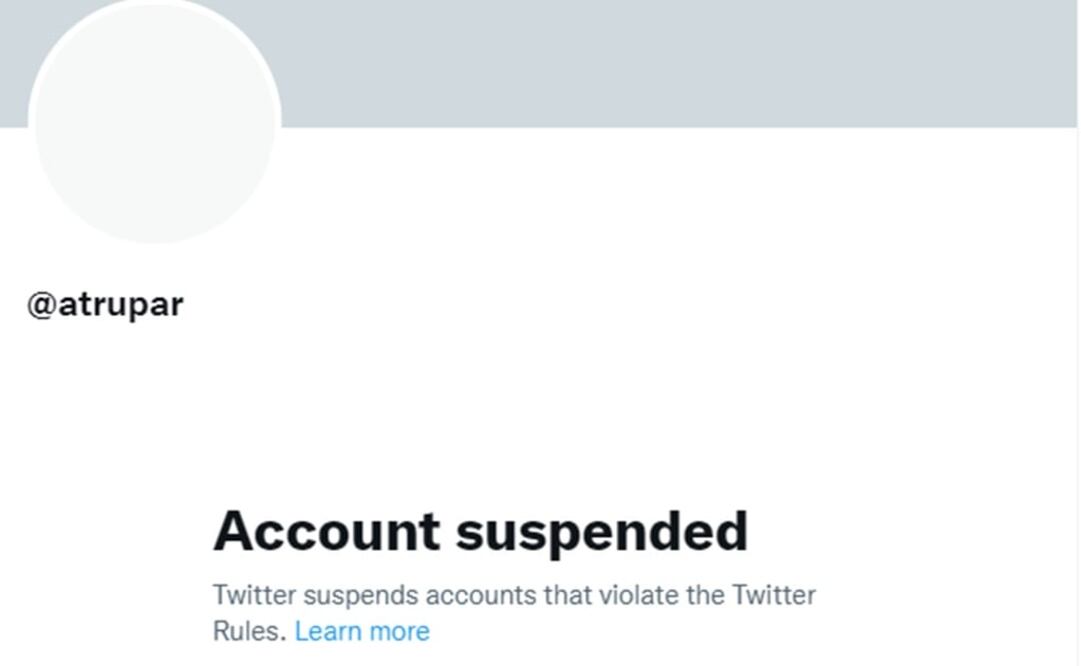Viewport: 1081px width, 666px height.
Task: Click the word the before the second Twitter
Action: tap(704, 595)
